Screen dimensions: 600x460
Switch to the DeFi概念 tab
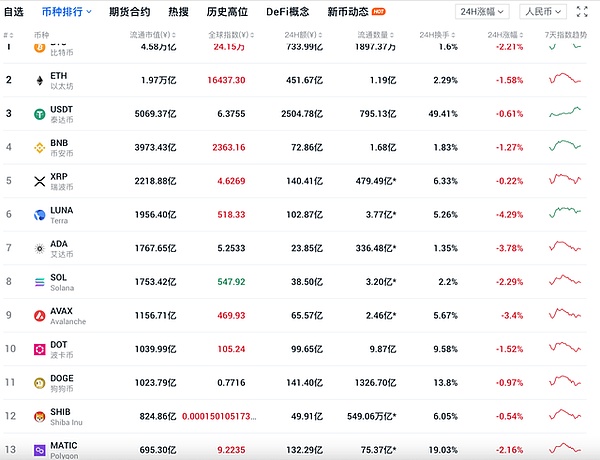(288, 12)
